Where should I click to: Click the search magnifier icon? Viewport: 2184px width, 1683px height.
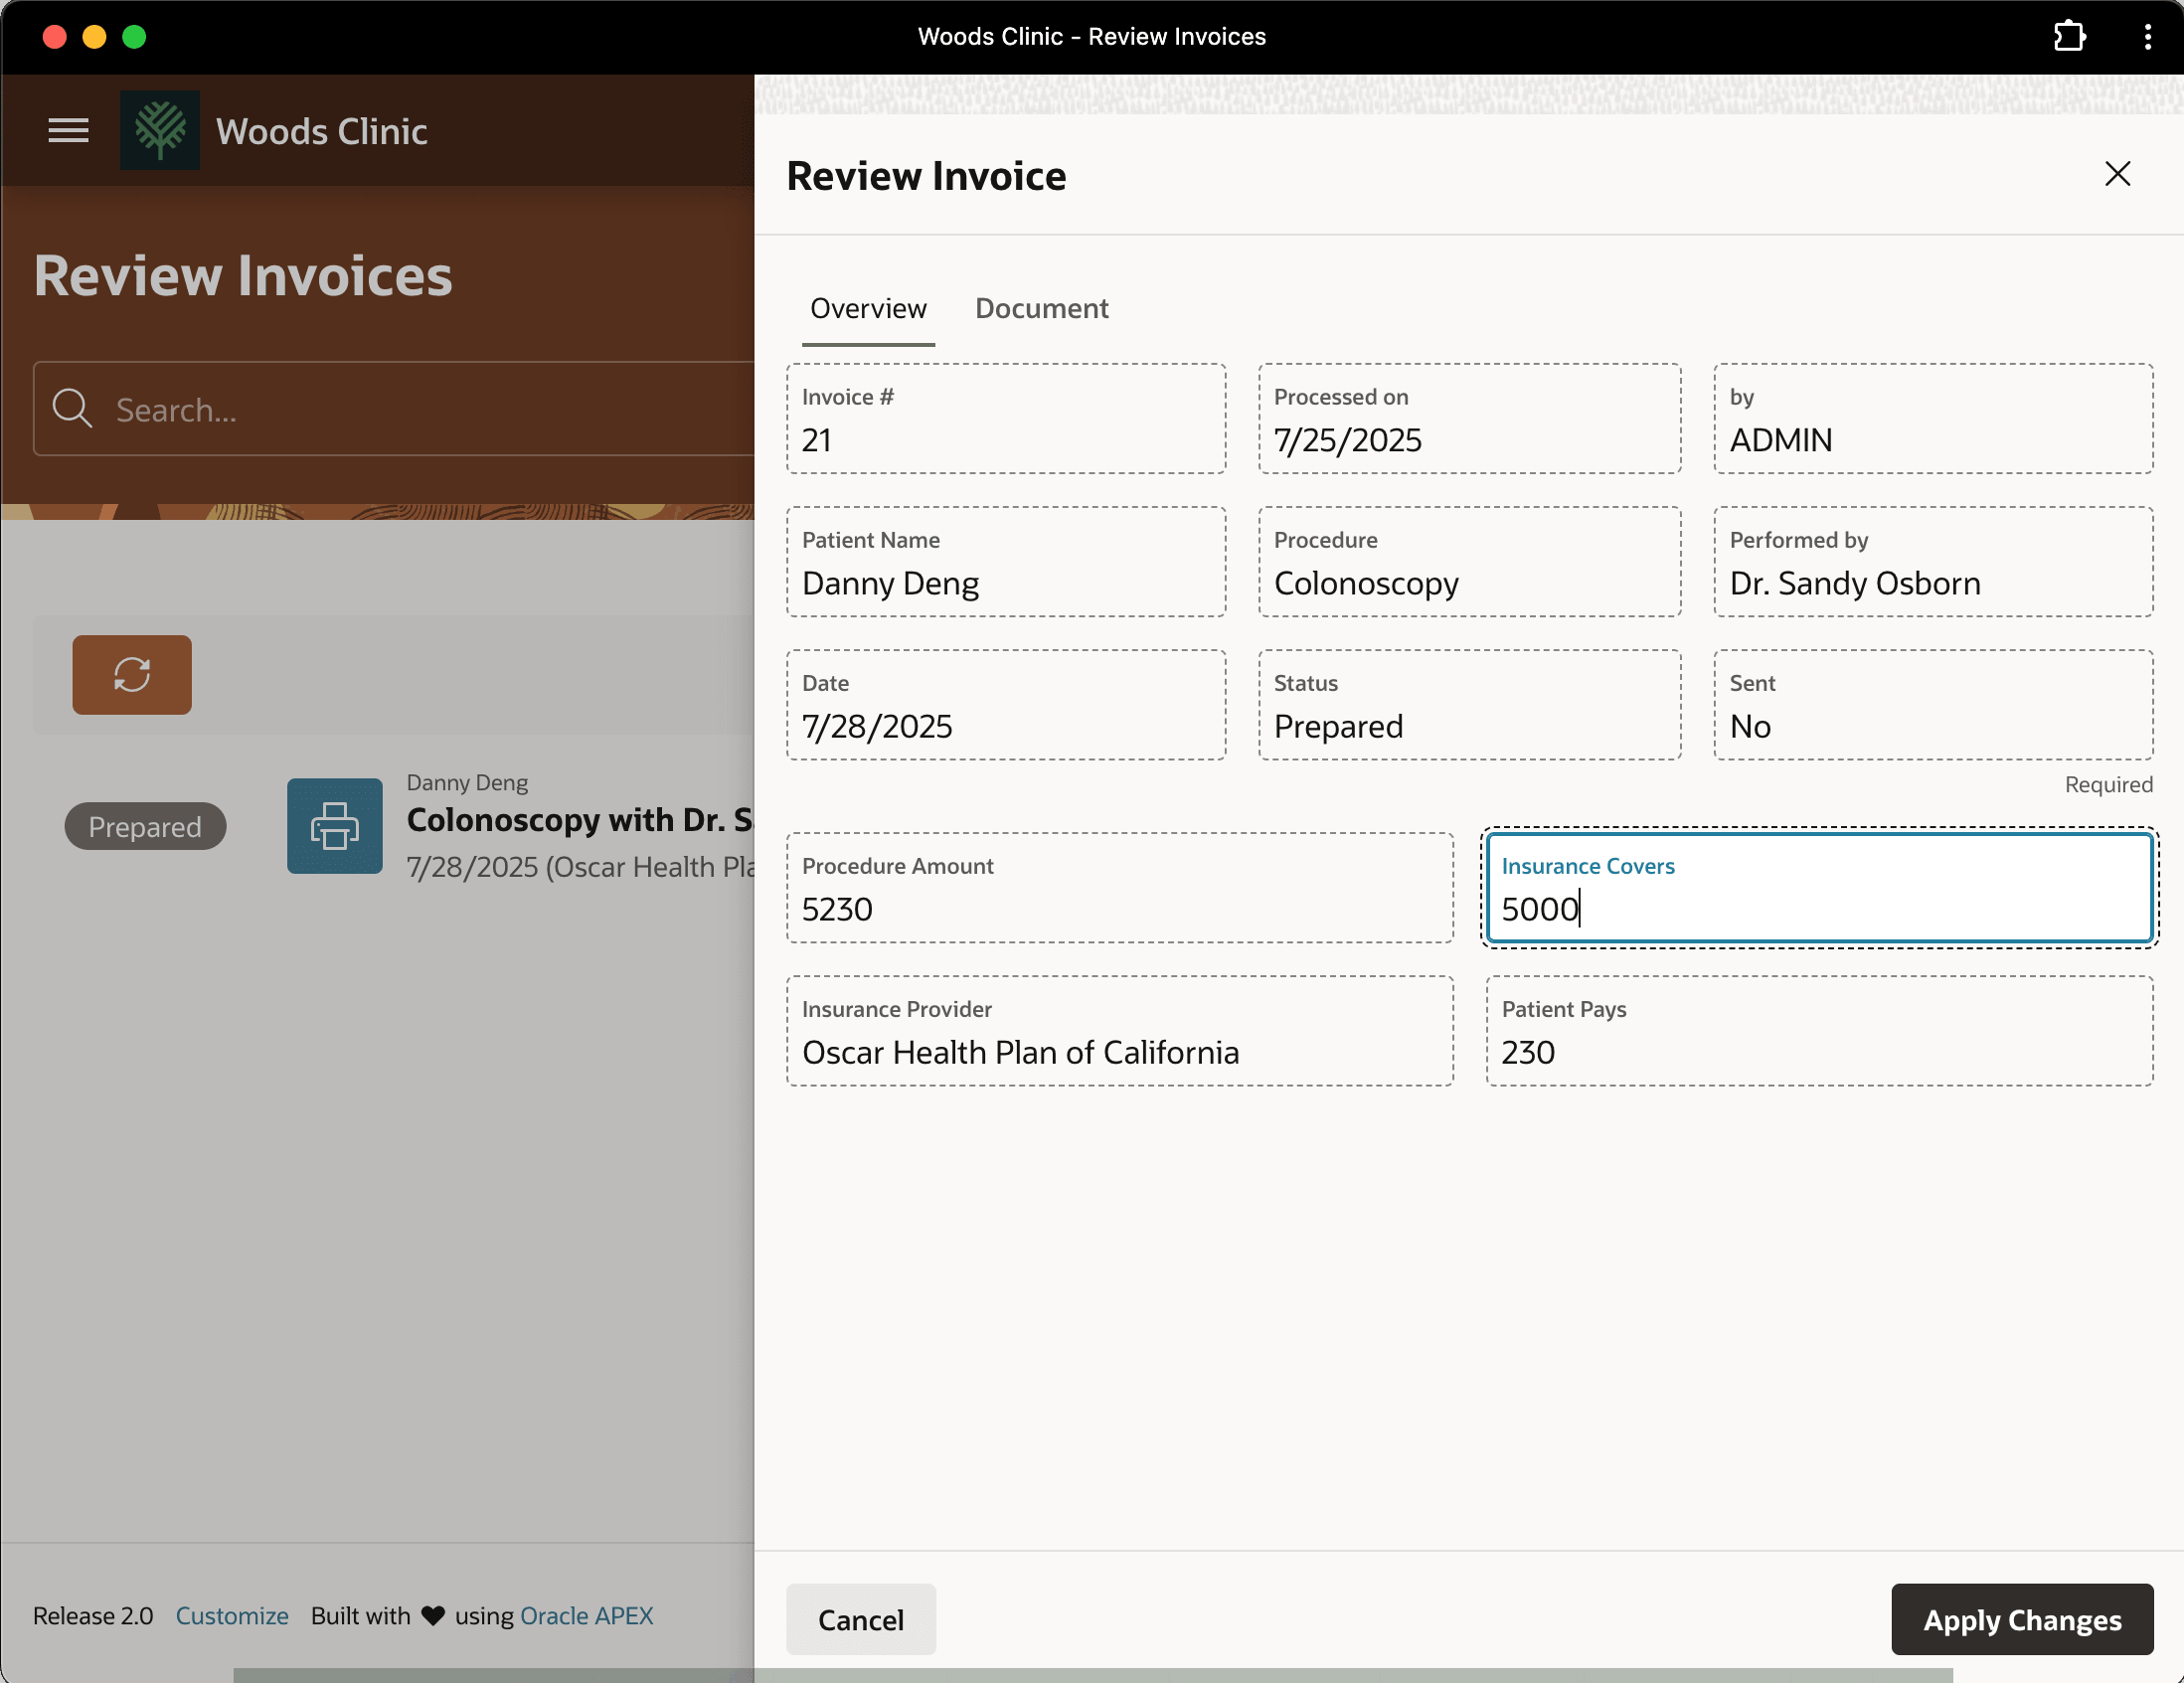click(72, 409)
